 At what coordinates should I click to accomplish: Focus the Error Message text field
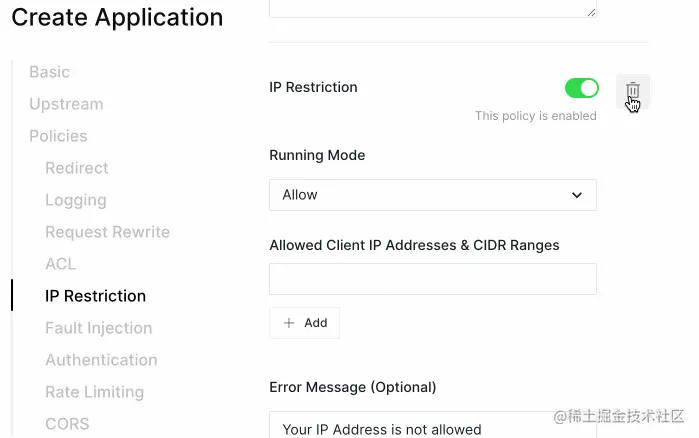[432, 428]
